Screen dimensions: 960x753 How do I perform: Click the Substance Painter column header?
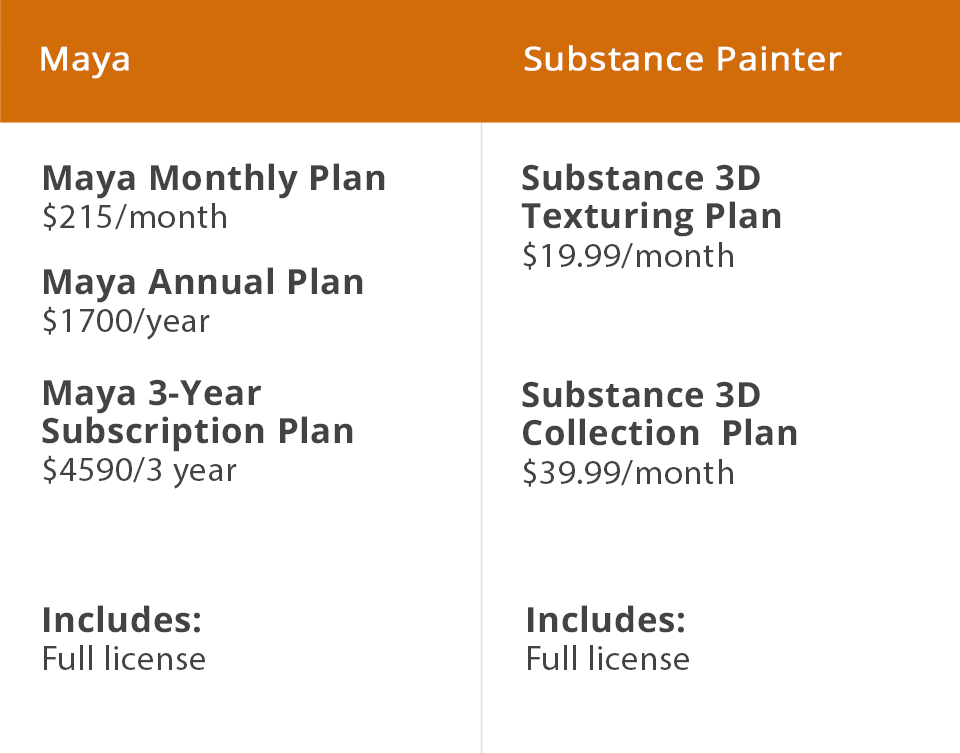pos(682,60)
